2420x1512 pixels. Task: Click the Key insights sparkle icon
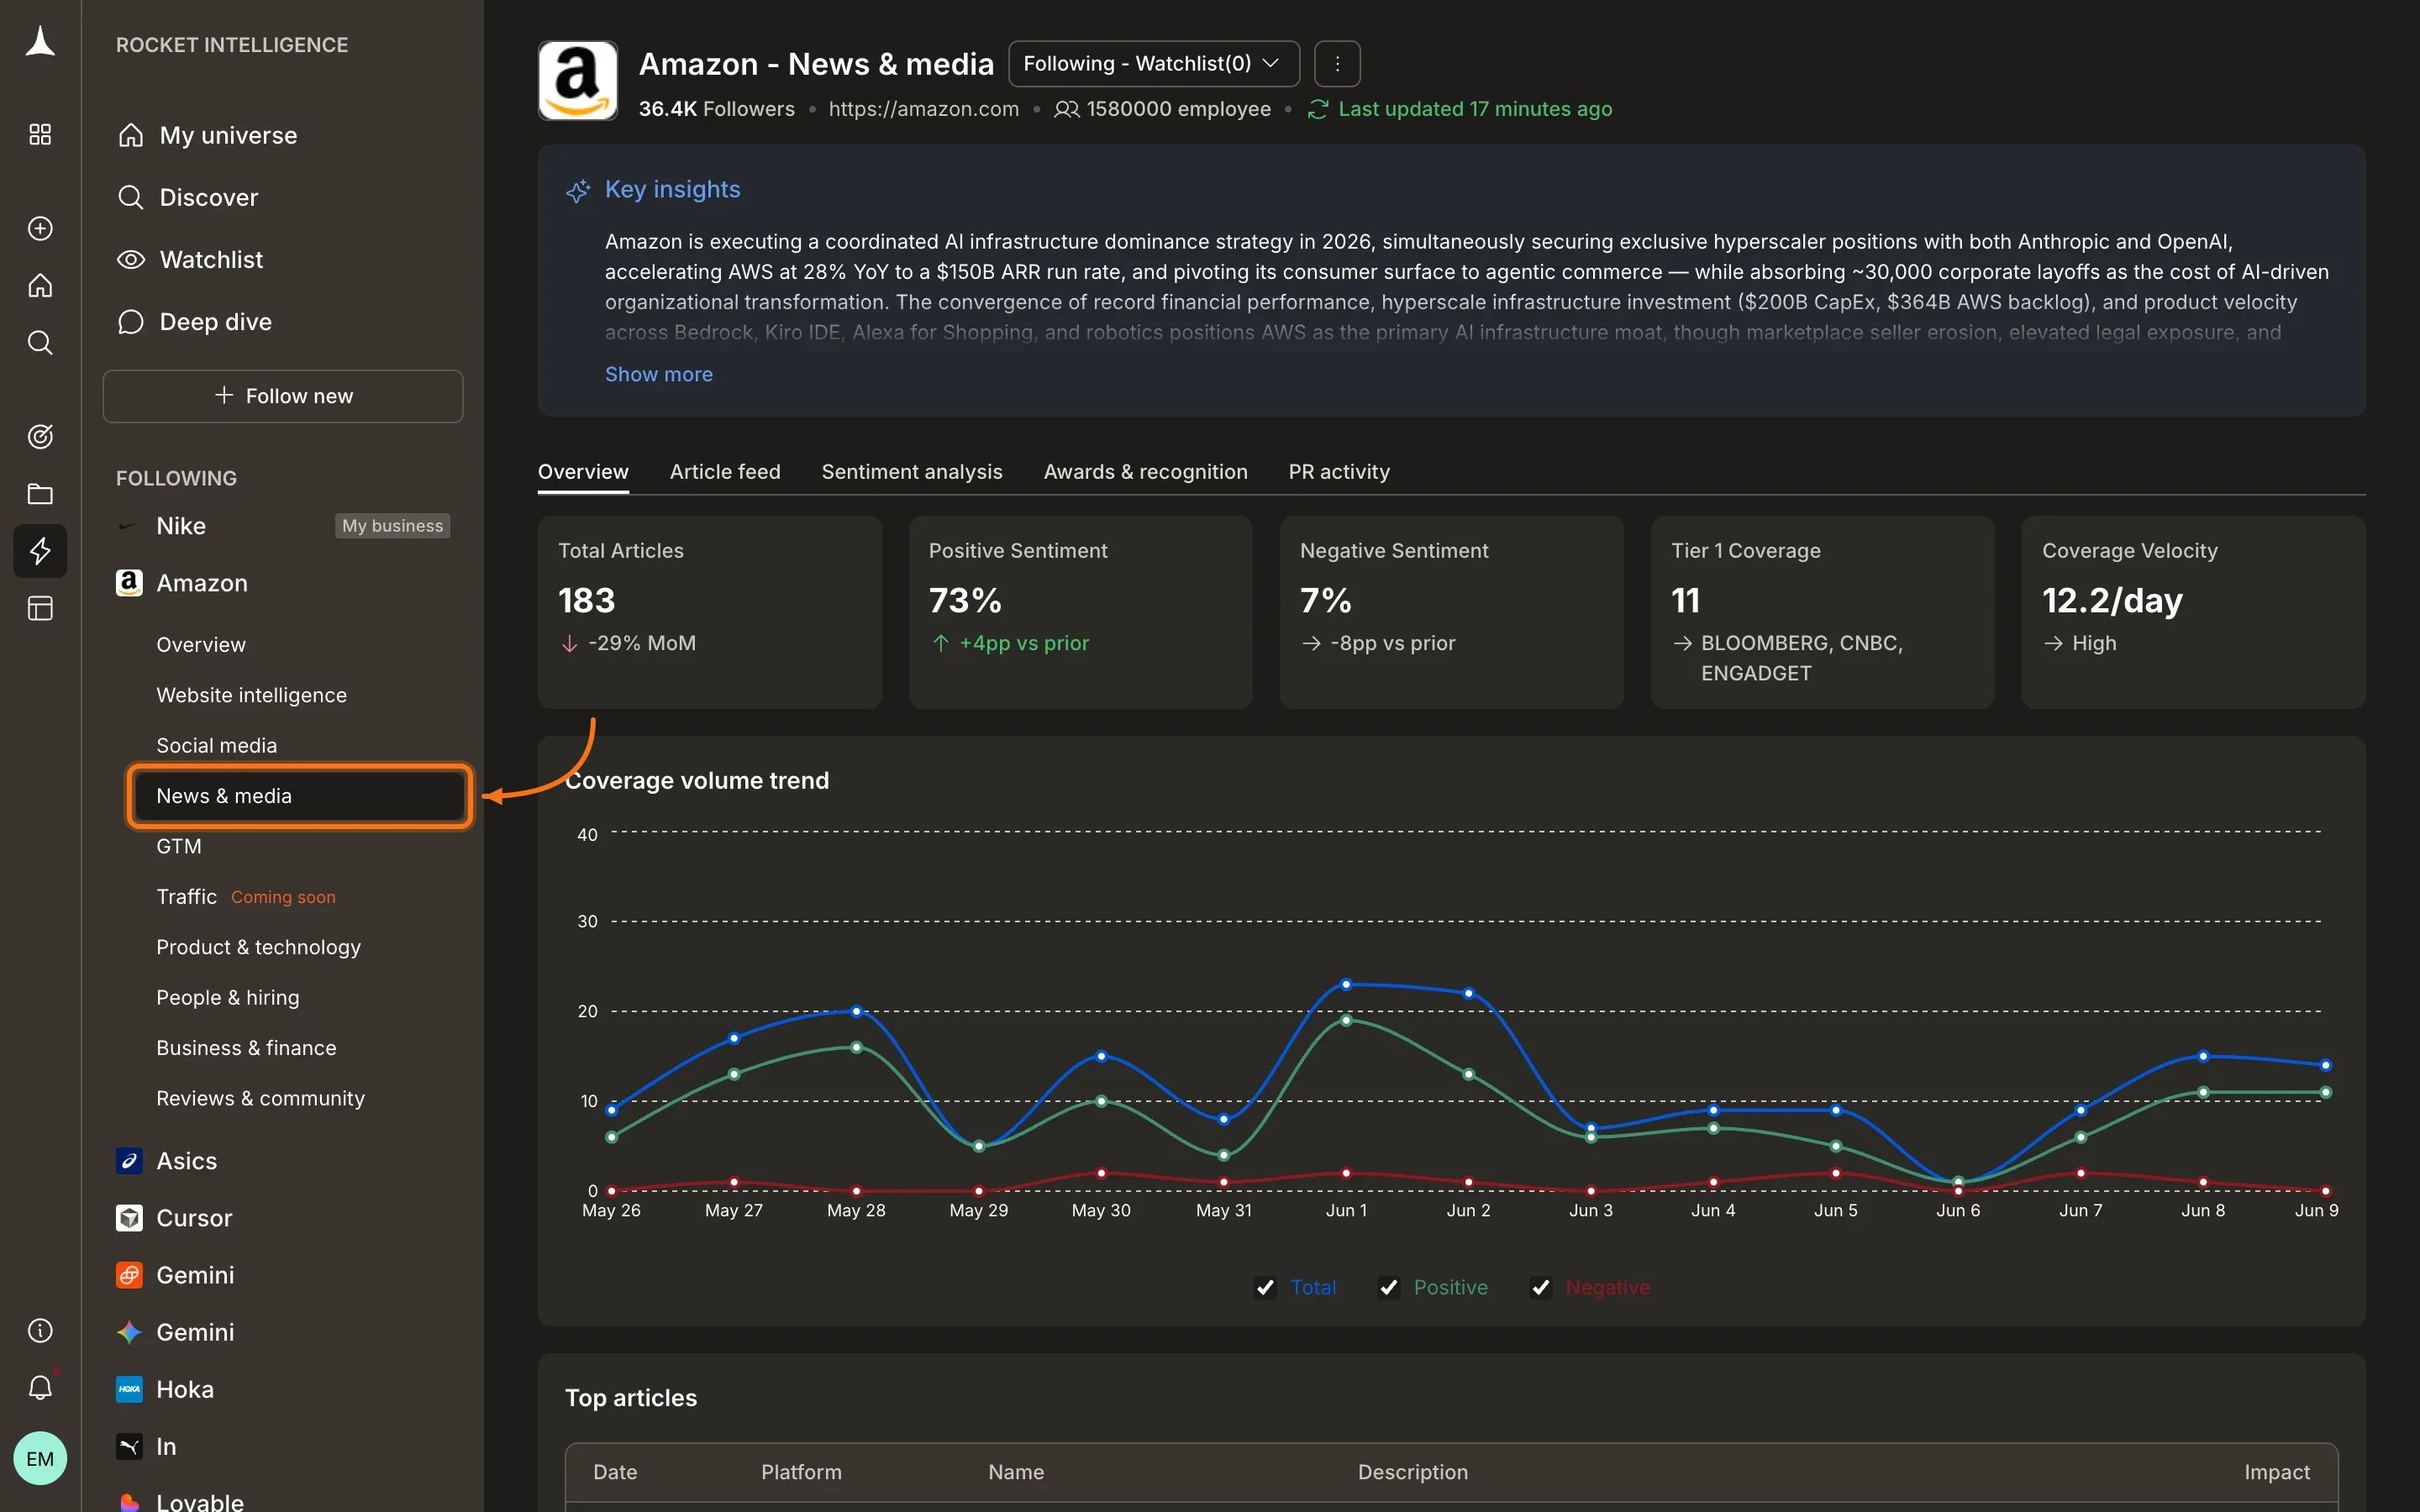(578, 190)
